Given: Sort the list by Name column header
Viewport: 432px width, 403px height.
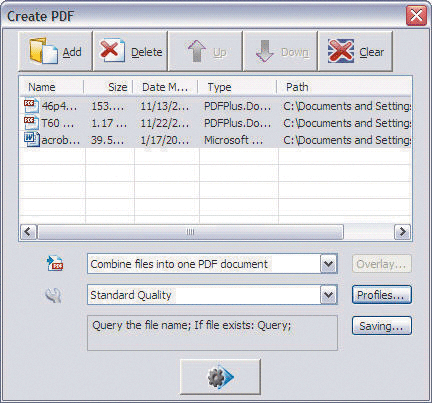Looking at the screenshot, I should tap(52, 87).
